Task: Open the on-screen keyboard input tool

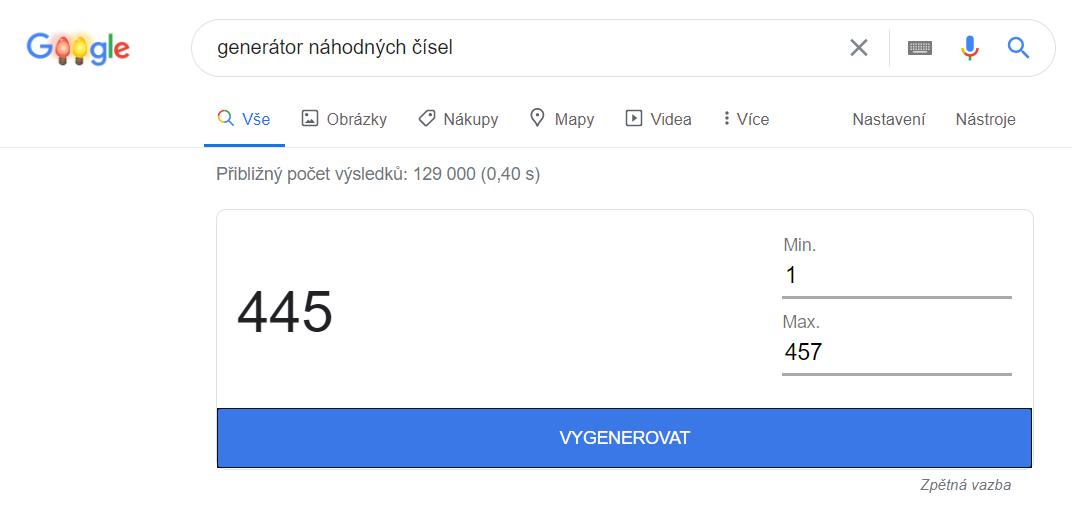Action: (920, 48)
